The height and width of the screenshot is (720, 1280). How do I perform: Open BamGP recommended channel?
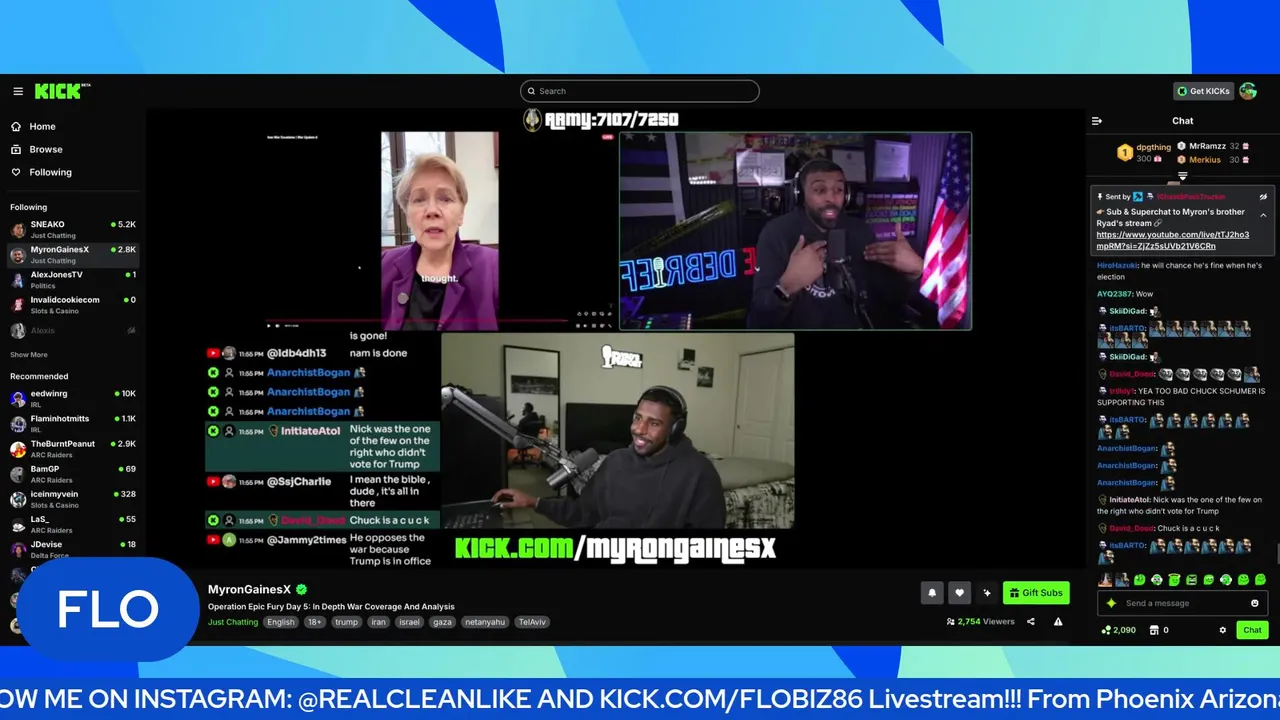click(x=73, y=474)
